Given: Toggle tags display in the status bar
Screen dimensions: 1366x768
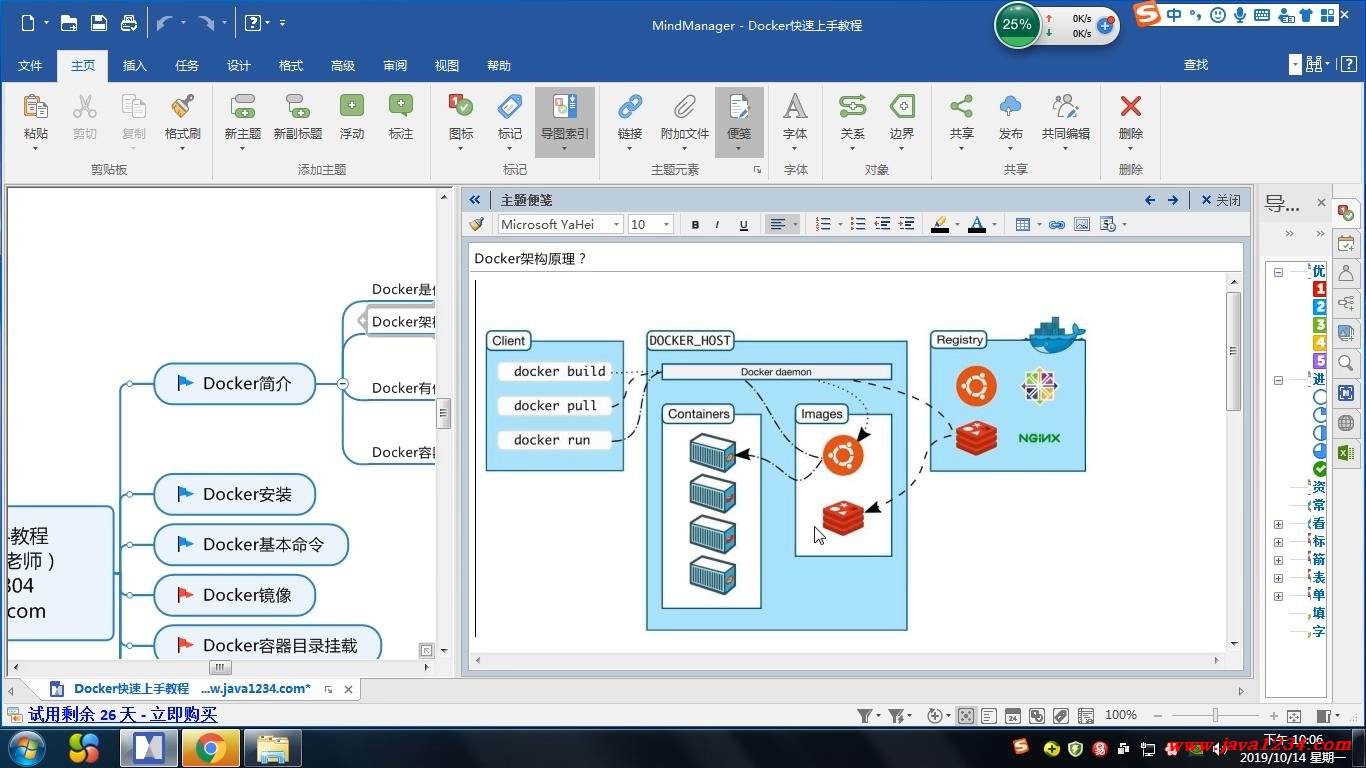Looking at the screenshot, I should pyautogui.click(x=1061, y=716).
